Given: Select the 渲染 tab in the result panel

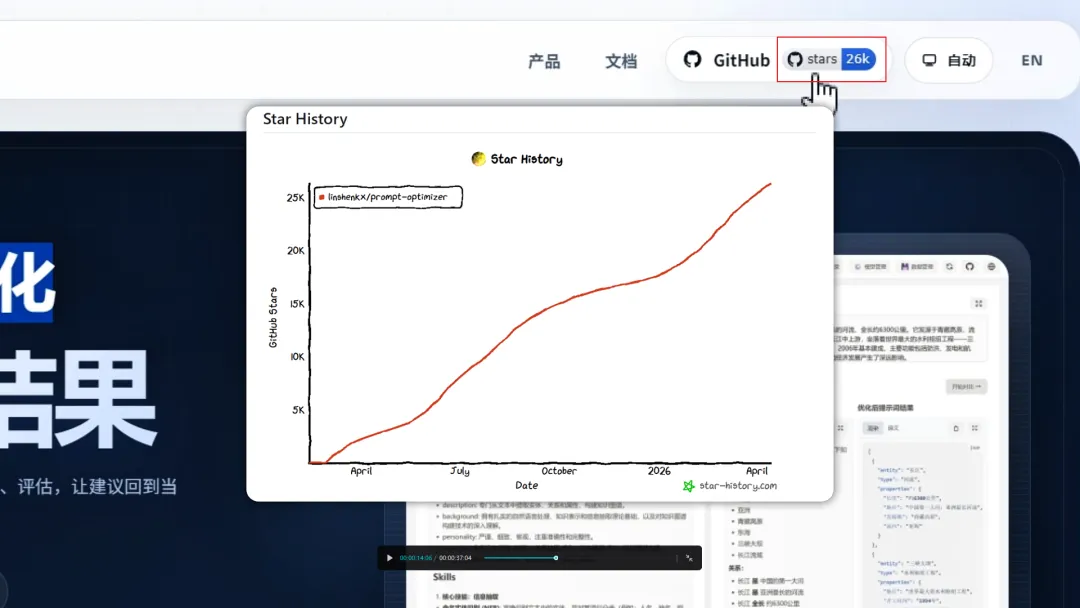Looking at the screenshot, I should point(872,428).
